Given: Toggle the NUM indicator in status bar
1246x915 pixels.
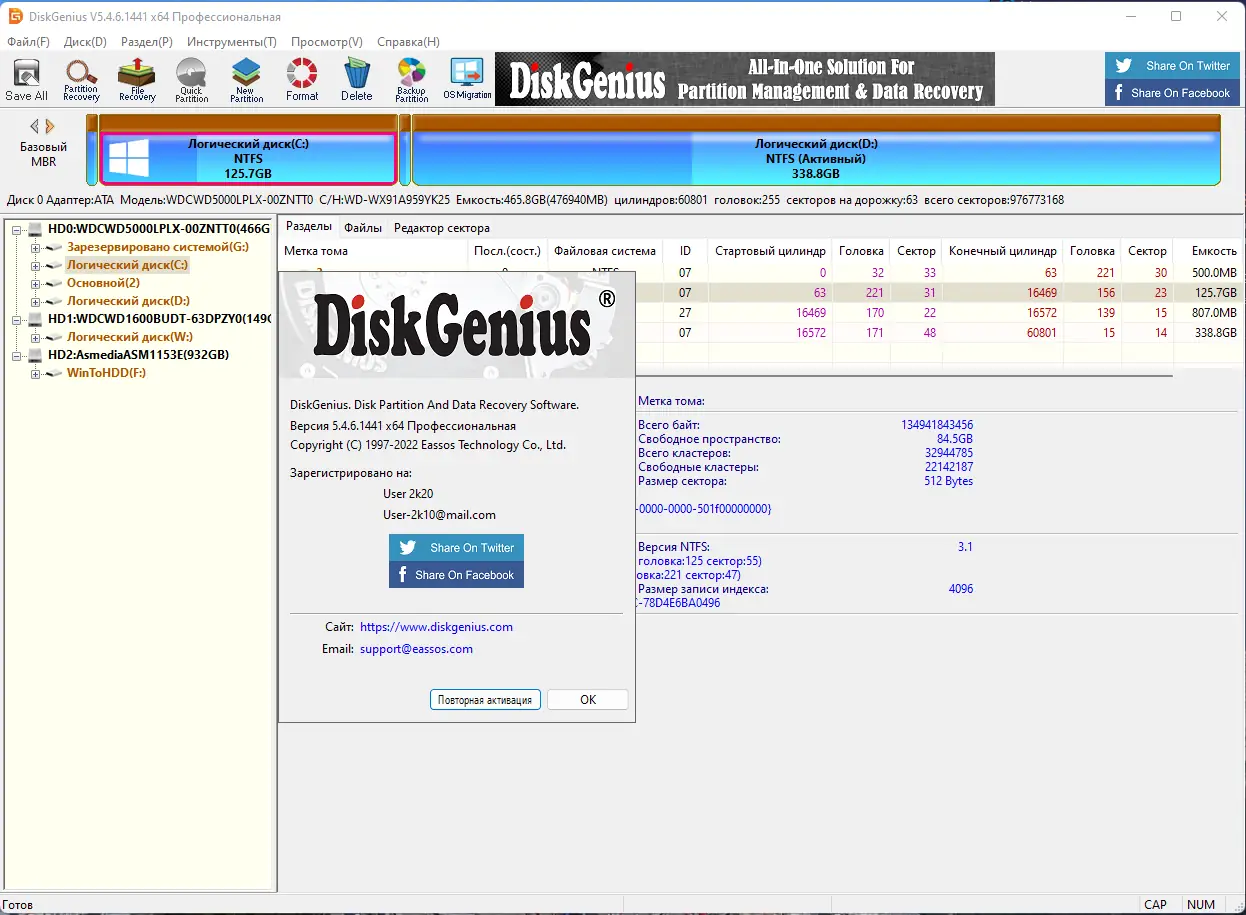Looking at the screenshot, I should click(1201, 904).
